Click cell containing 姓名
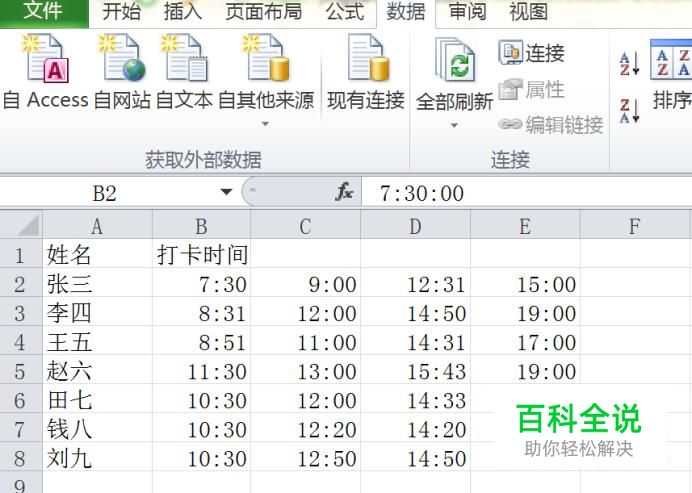The width and height of the screenshot is (692, 493). point(98,255)
